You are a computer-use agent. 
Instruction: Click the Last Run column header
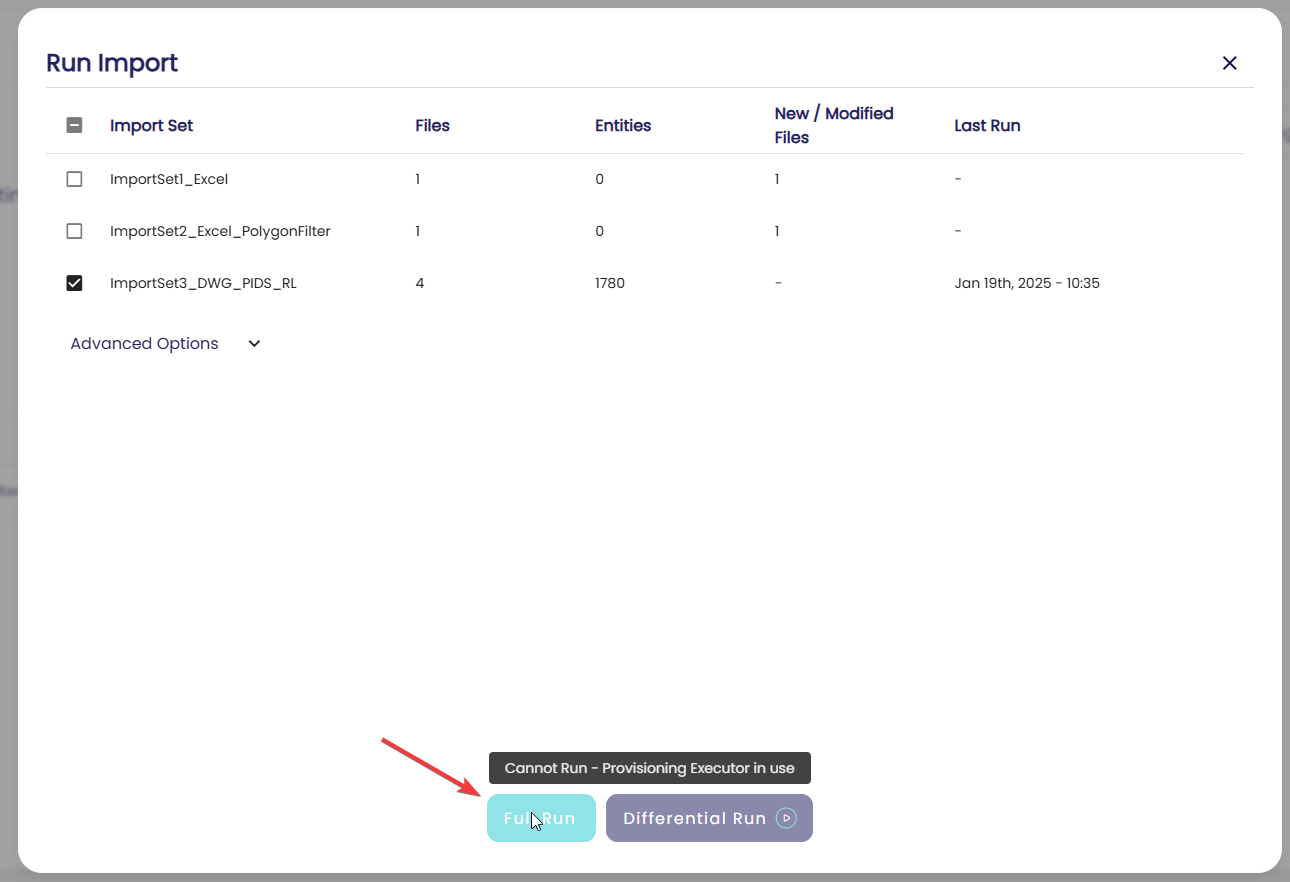986,126
